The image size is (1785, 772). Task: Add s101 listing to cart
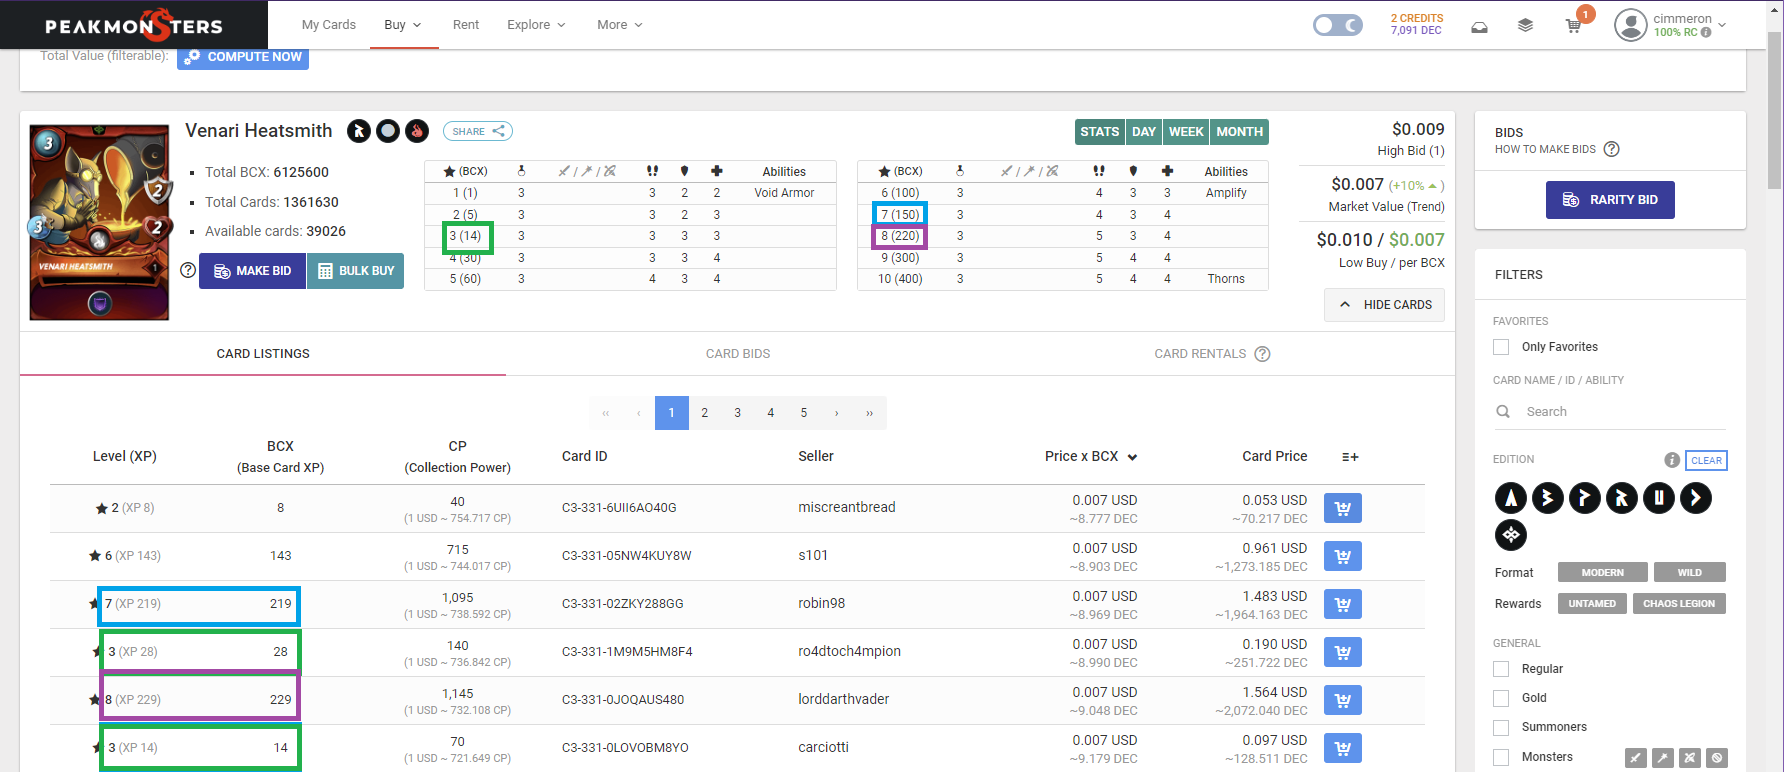pos(1342,556)
